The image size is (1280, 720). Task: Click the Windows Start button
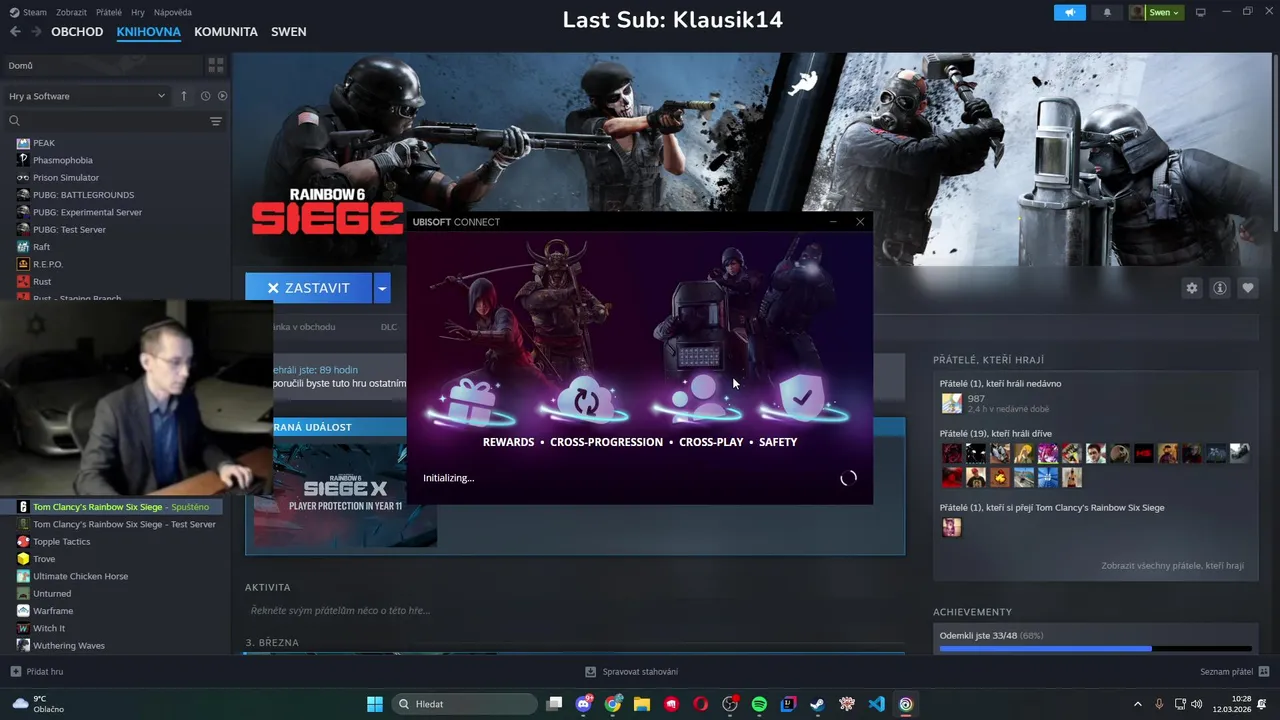[375, 704]
